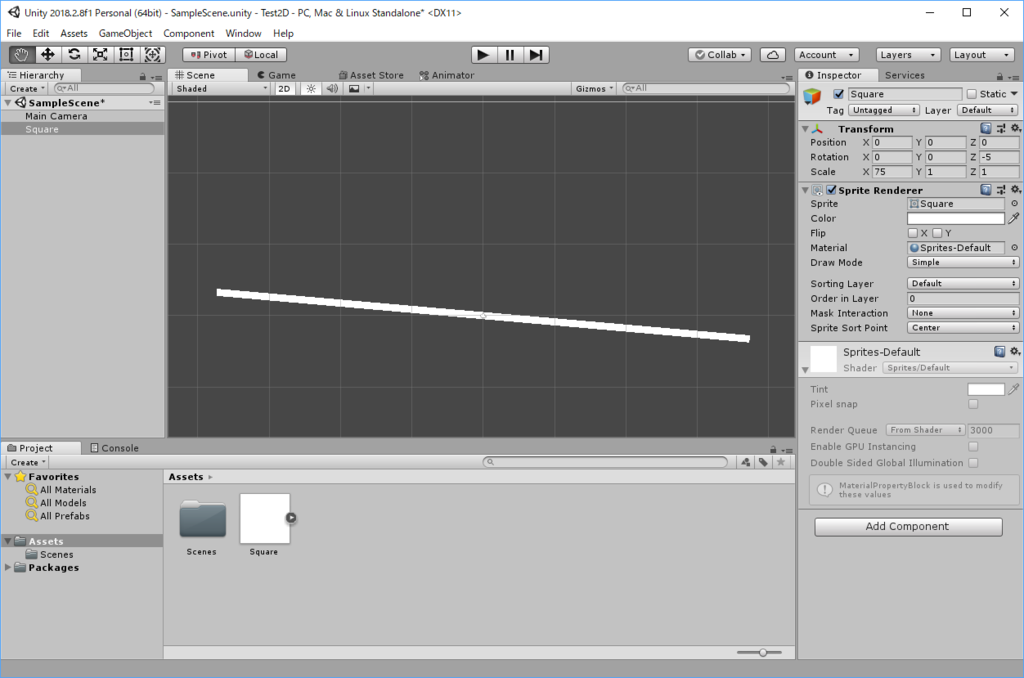
Task: Open Mask Interaction dropdown
Action: tap(963, 314)
